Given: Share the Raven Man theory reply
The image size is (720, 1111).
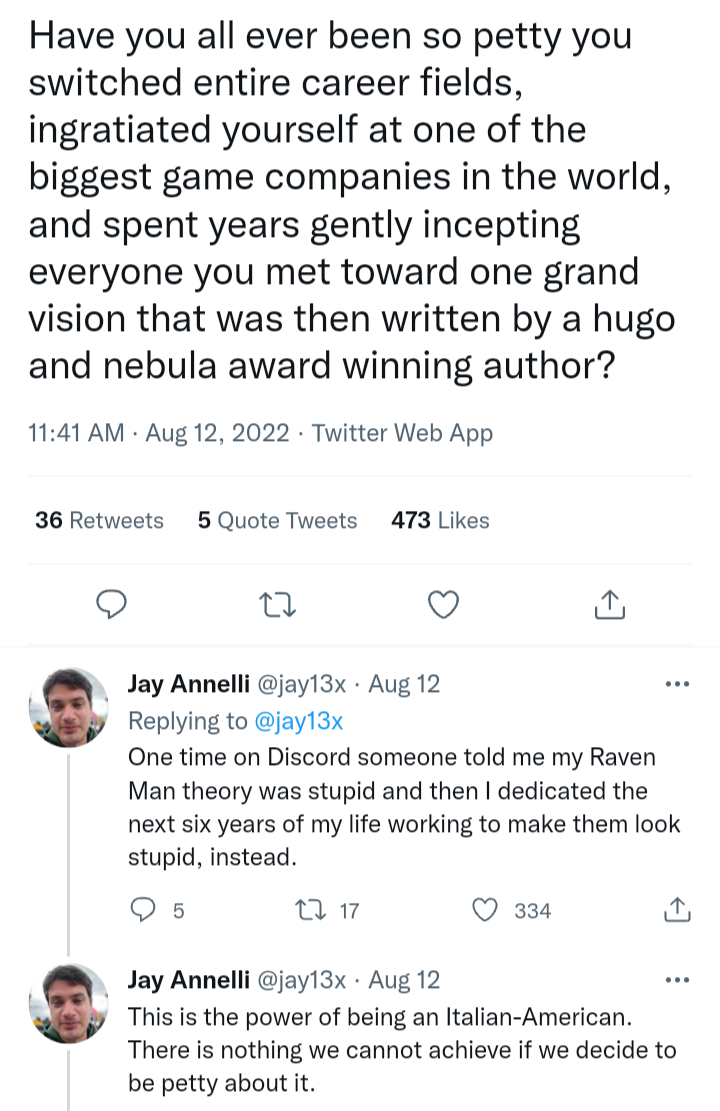Looking at the screenshot, I should pos(676,910).
